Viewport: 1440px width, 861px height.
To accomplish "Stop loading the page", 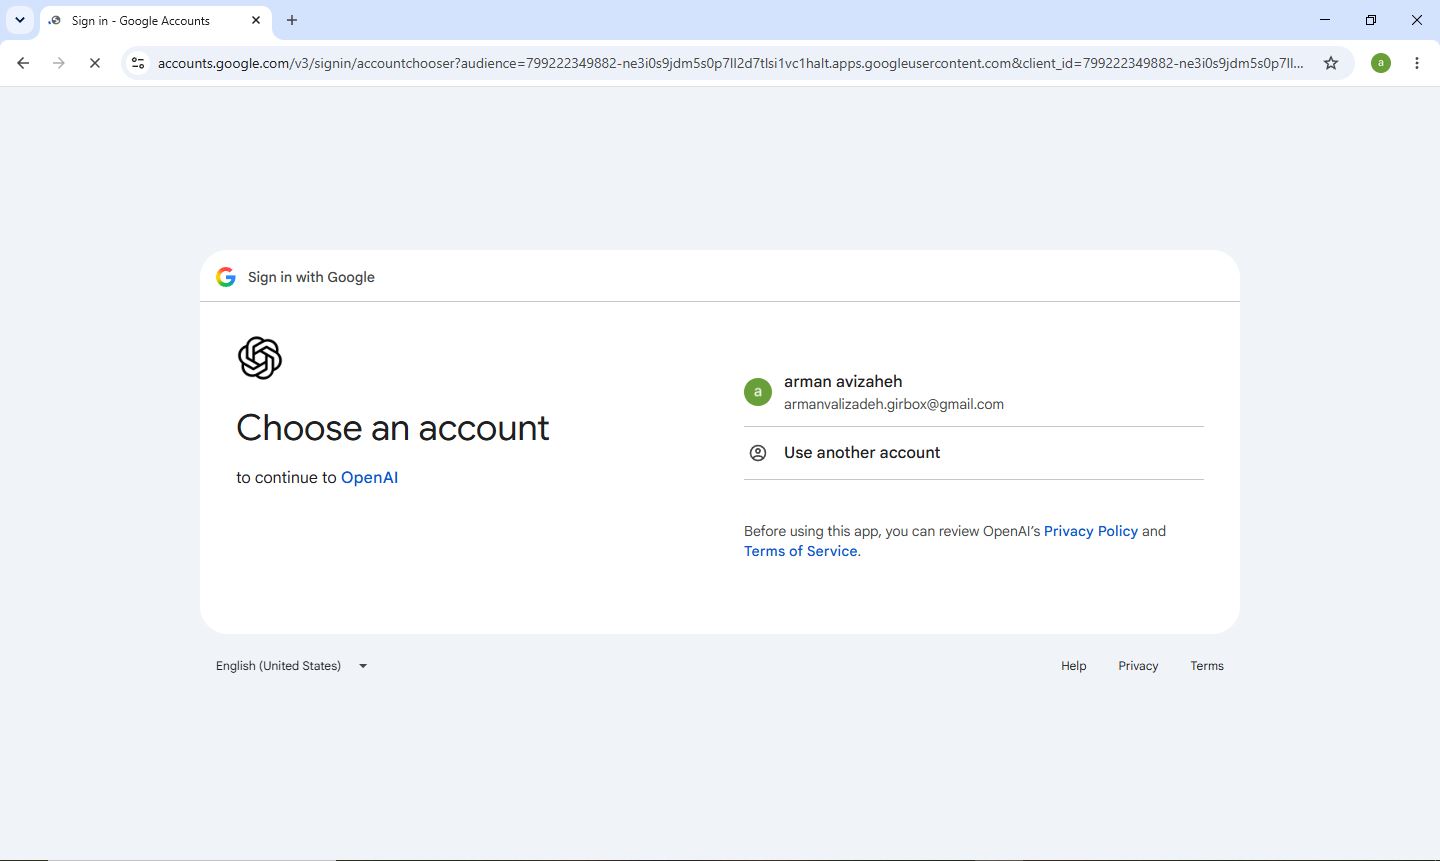I will coord(95,63).
